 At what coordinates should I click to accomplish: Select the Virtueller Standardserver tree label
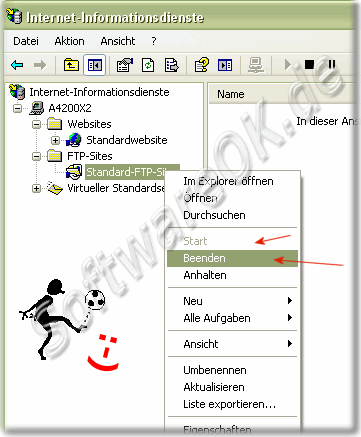116,188
